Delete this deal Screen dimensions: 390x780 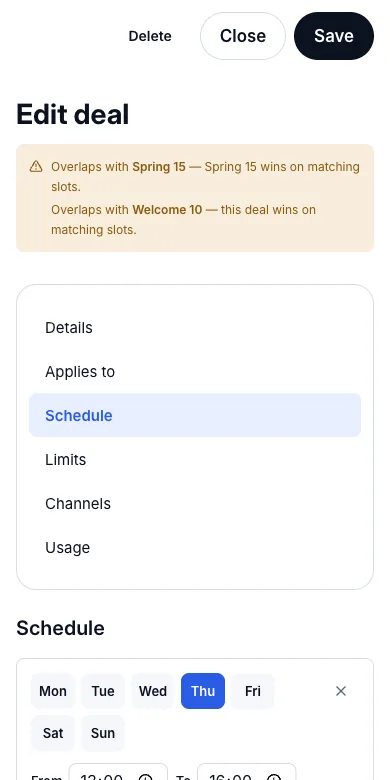click(150, 36)
